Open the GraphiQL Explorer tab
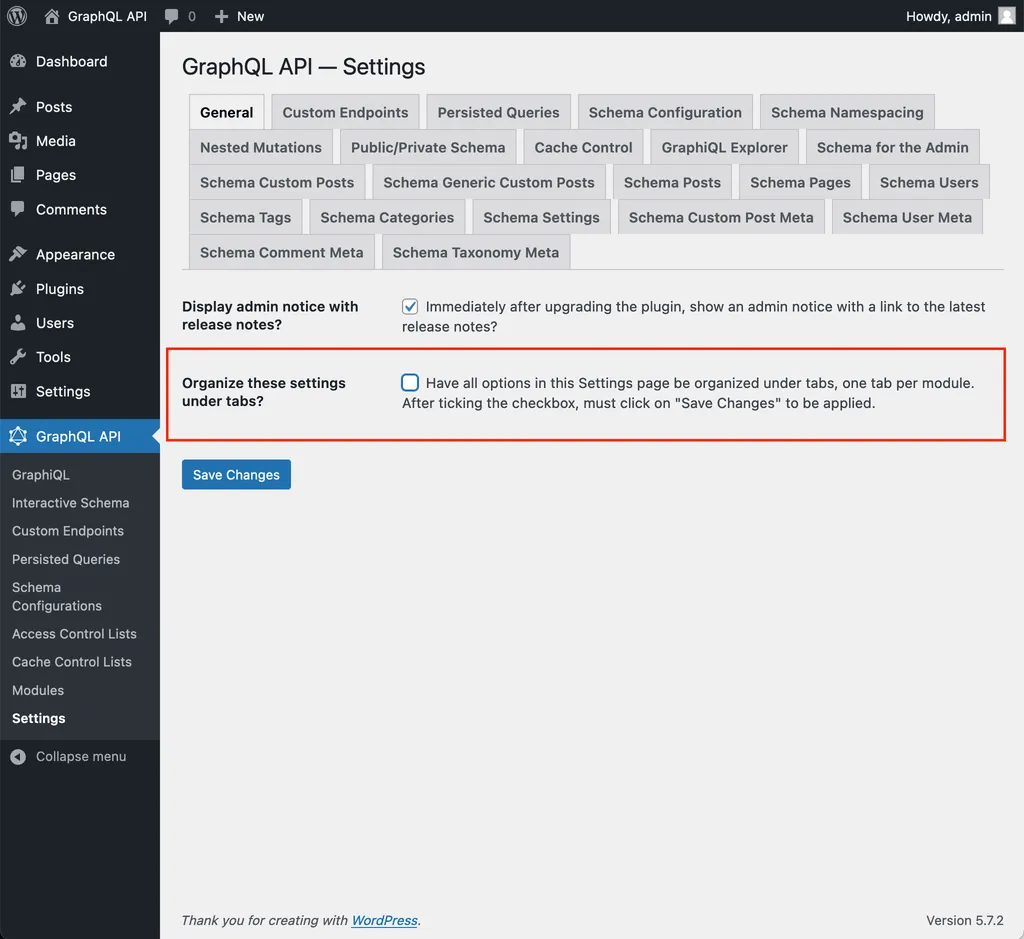Viewport: 1024px width, 939px height. pos(724,148)
